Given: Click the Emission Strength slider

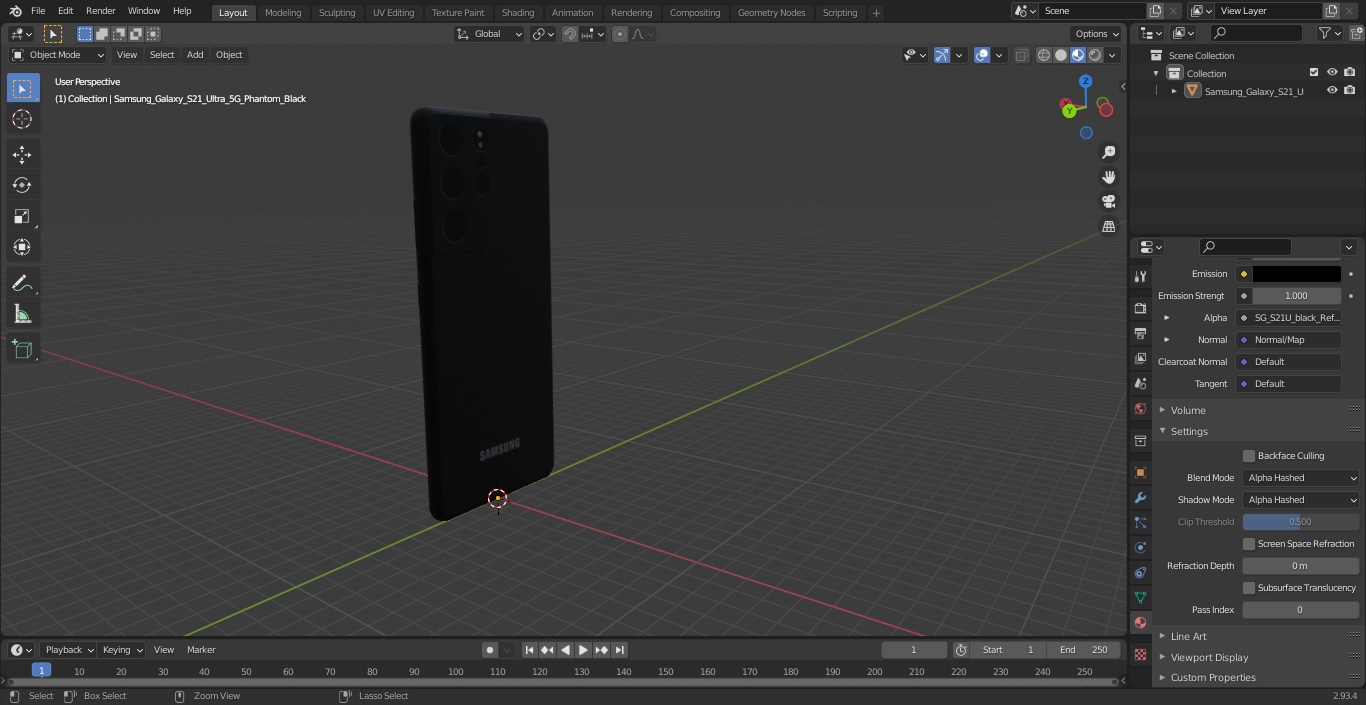Looking at the screenshot, I should point(1296,296).
